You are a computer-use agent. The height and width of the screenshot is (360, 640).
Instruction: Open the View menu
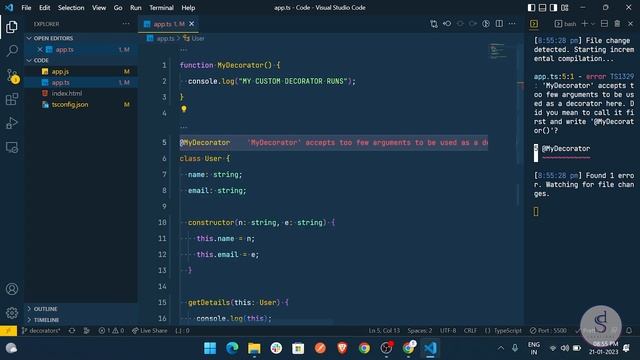tap(99, 8)
